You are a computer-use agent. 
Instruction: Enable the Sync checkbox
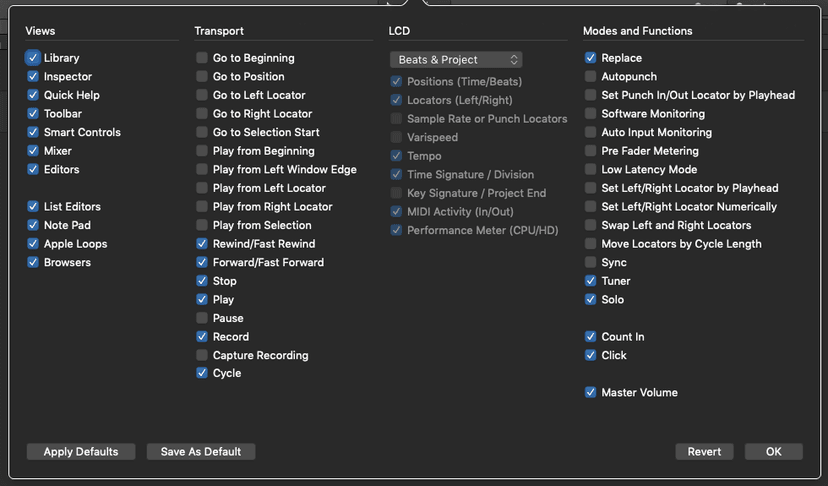(590, 262)
